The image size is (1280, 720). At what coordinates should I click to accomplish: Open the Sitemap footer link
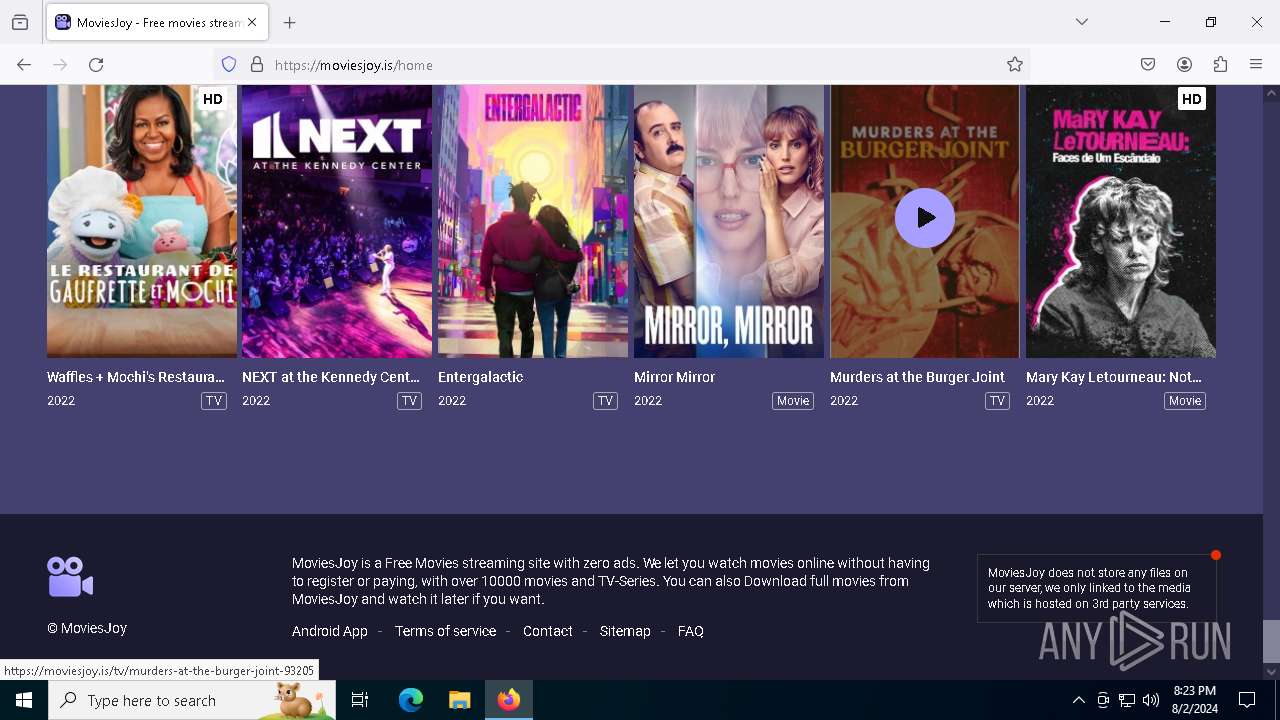tap(625, 631)
